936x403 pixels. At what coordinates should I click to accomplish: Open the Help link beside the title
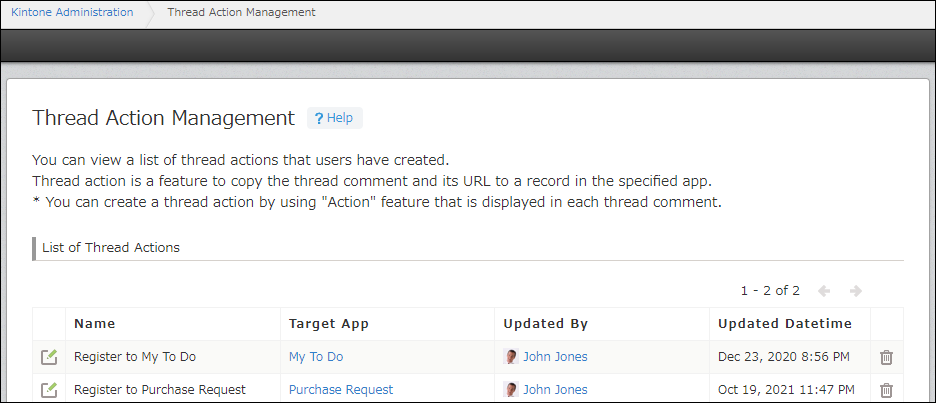coord(334,118)
